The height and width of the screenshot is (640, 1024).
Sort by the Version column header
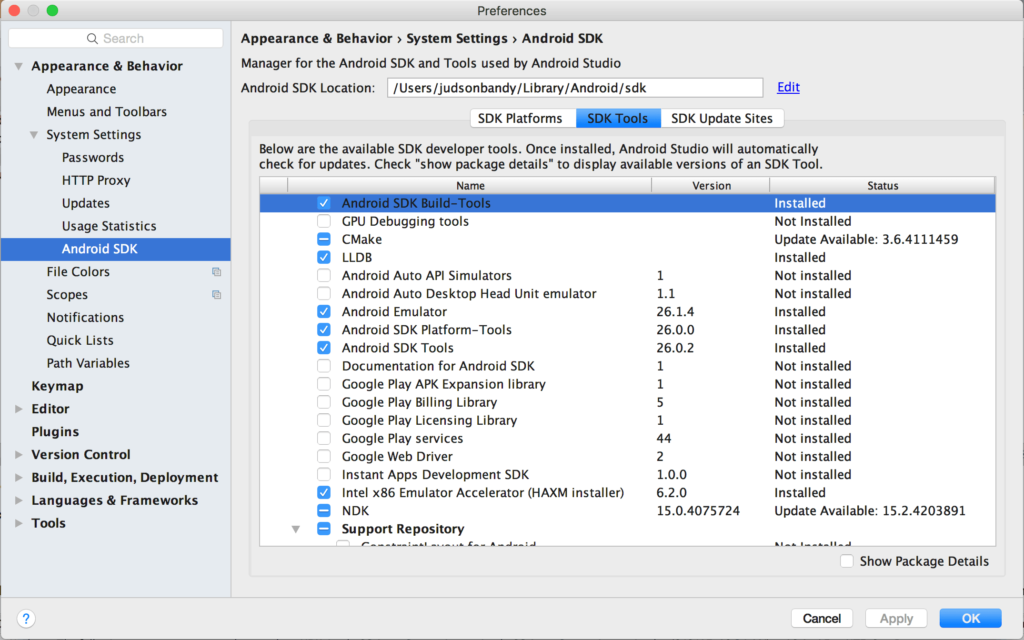click(711, 185)
